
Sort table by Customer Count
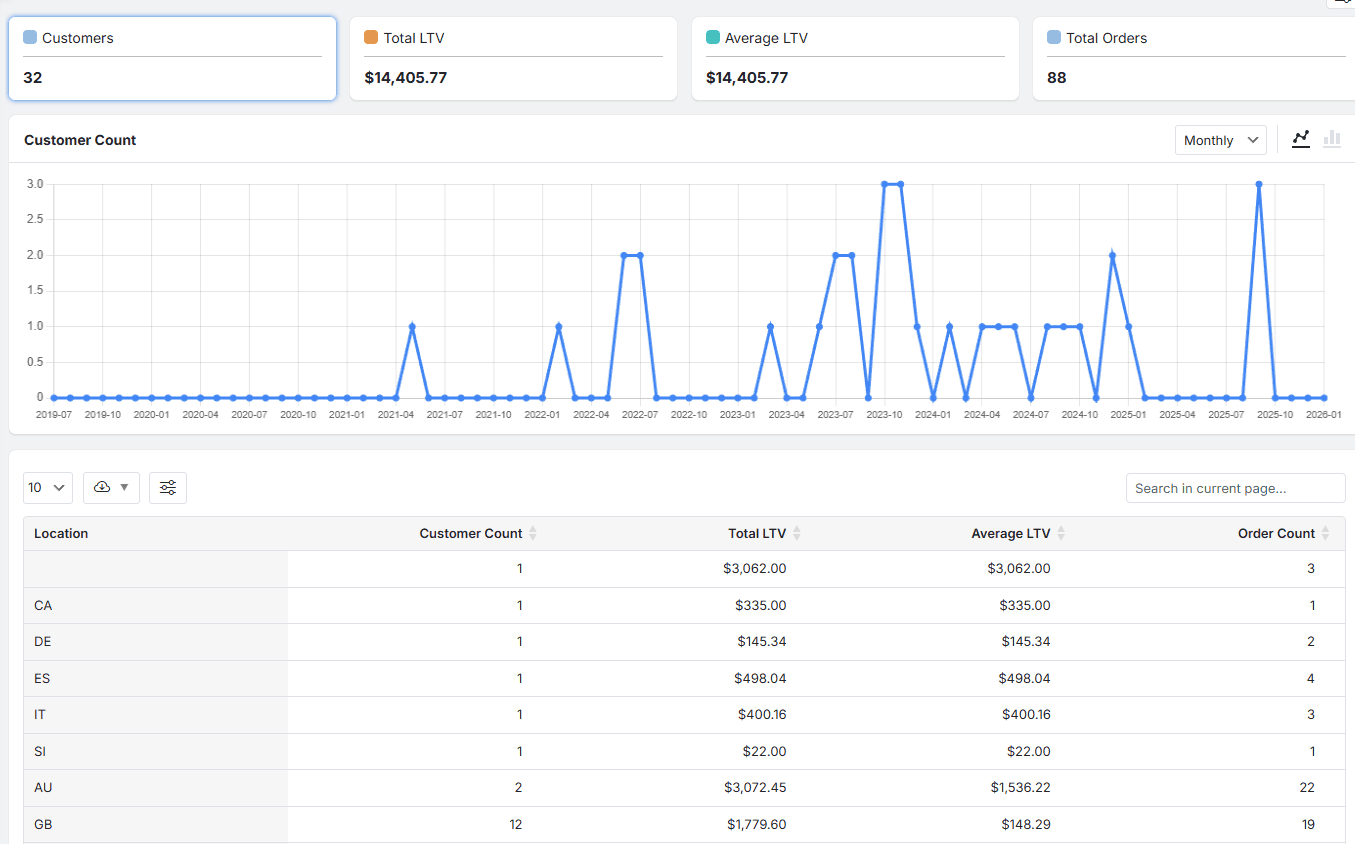534,533
